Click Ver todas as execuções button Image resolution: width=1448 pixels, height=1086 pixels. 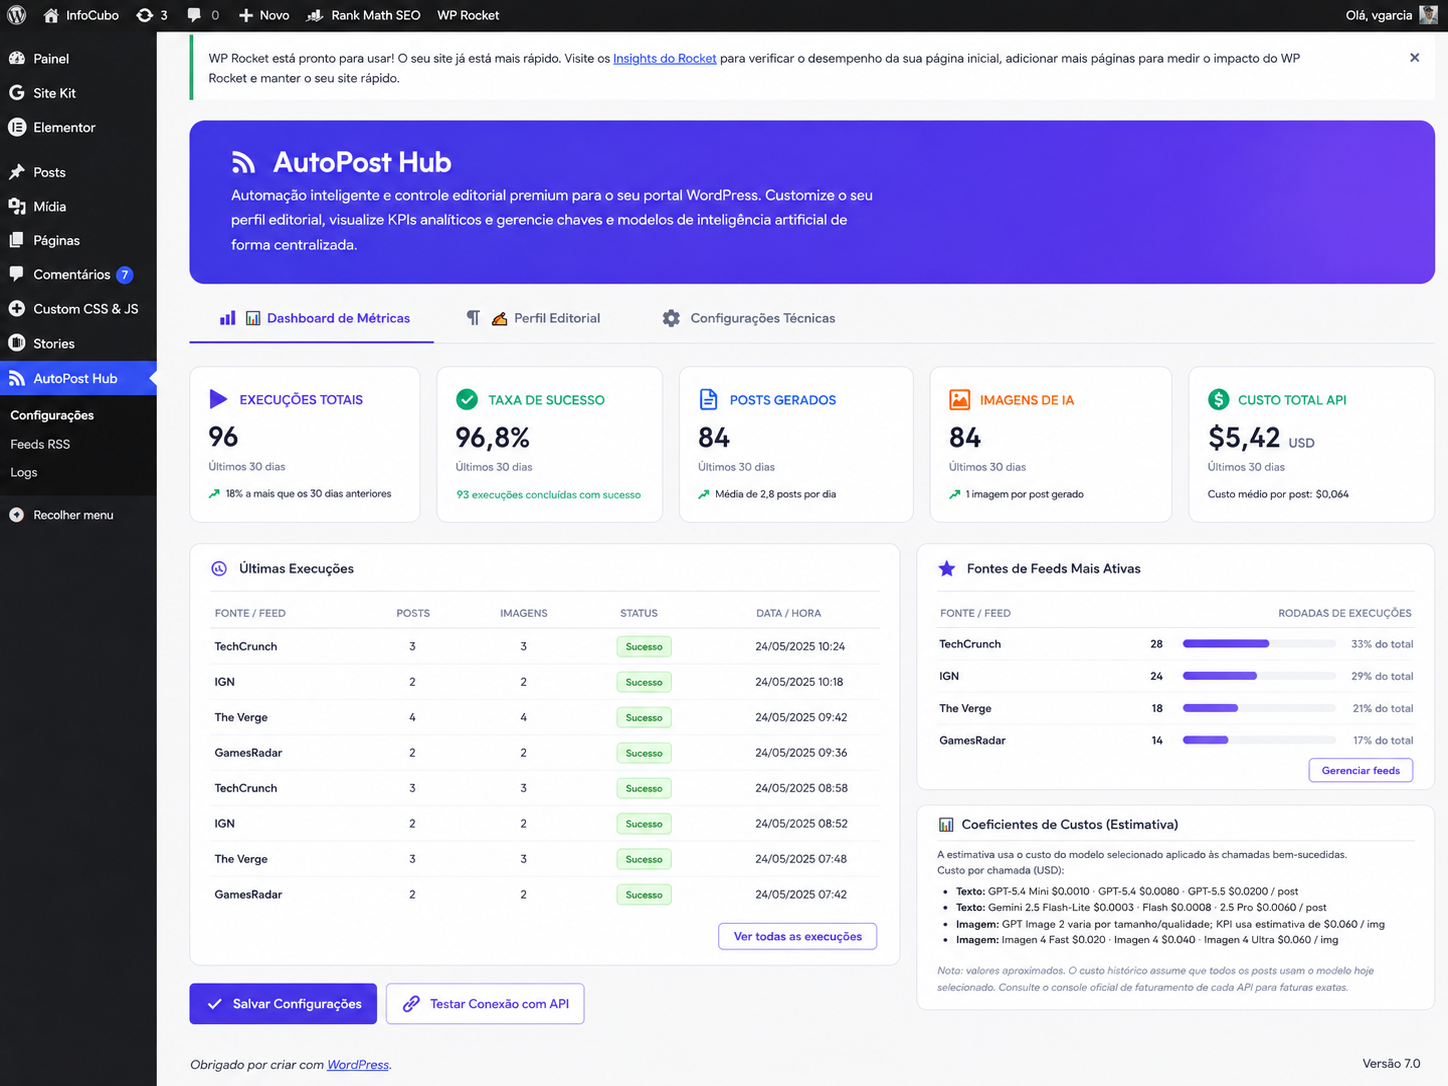798,936
